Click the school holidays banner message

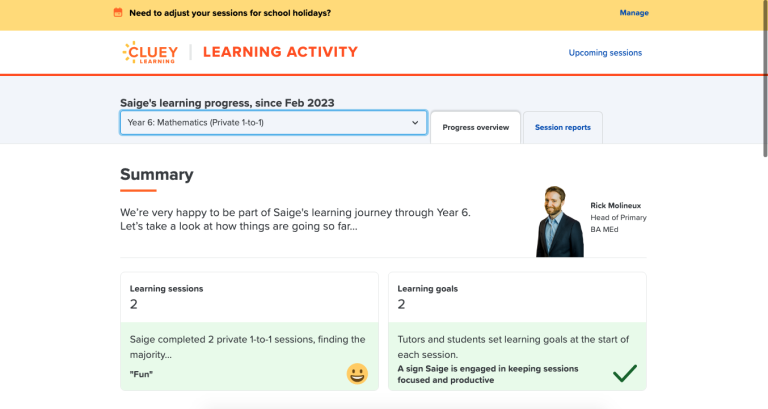point(229,13)
